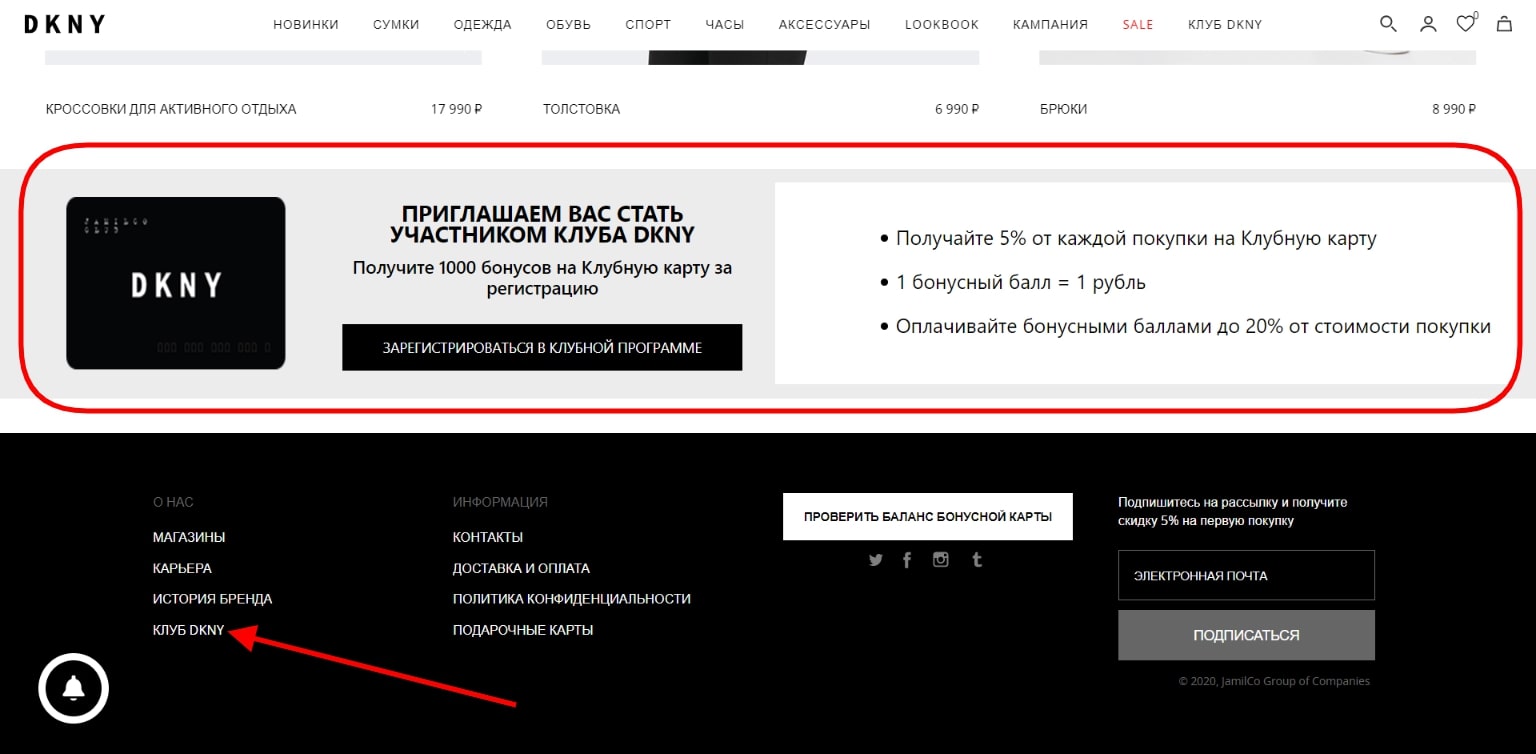Open the Twitter social icon
Image resolution: width=1536 pixels, height=754 pixels.
coord(876,560)
